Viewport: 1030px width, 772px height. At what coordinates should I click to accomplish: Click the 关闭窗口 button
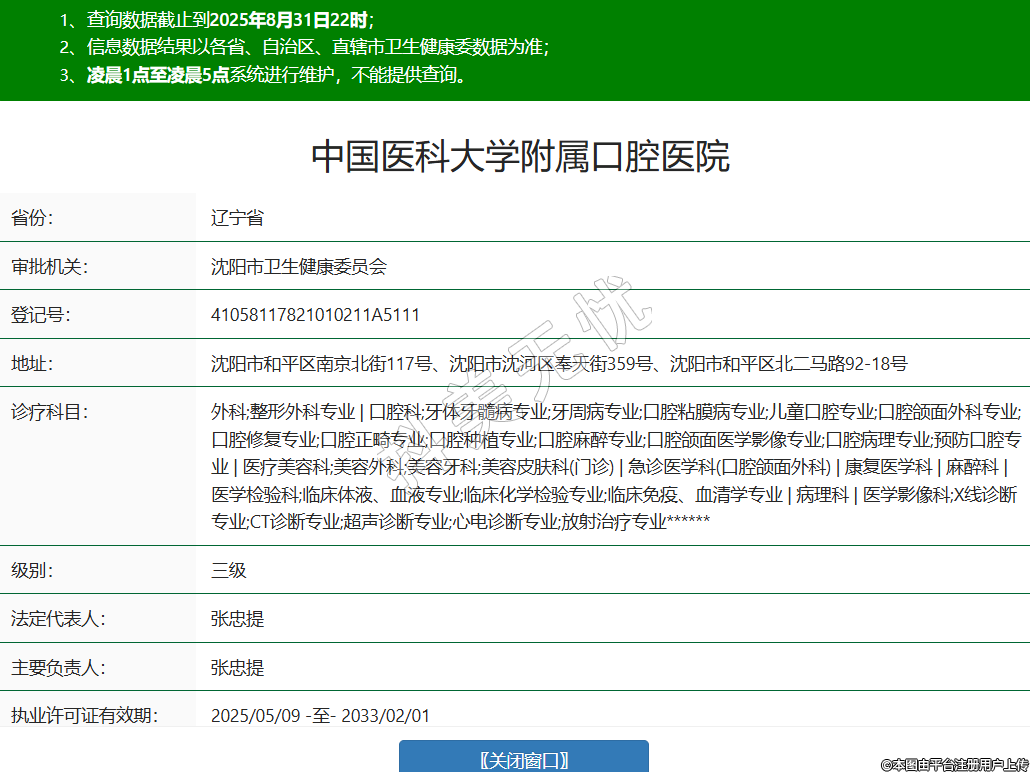click(523, 759)
